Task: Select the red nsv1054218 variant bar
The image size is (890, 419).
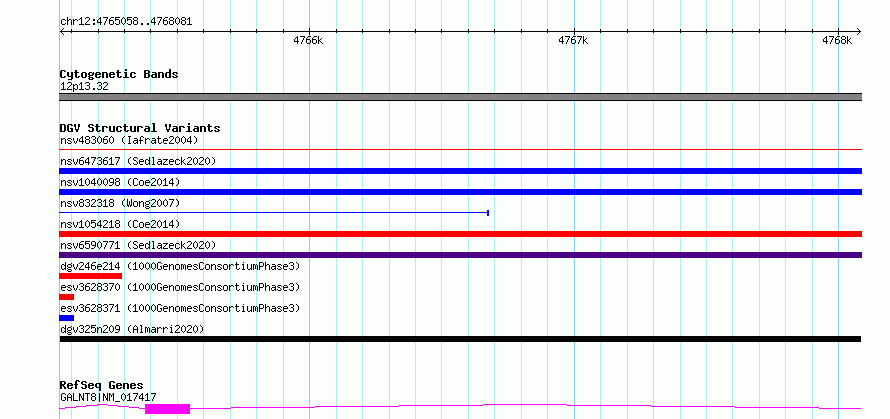Action: click(x=460, y=234)
